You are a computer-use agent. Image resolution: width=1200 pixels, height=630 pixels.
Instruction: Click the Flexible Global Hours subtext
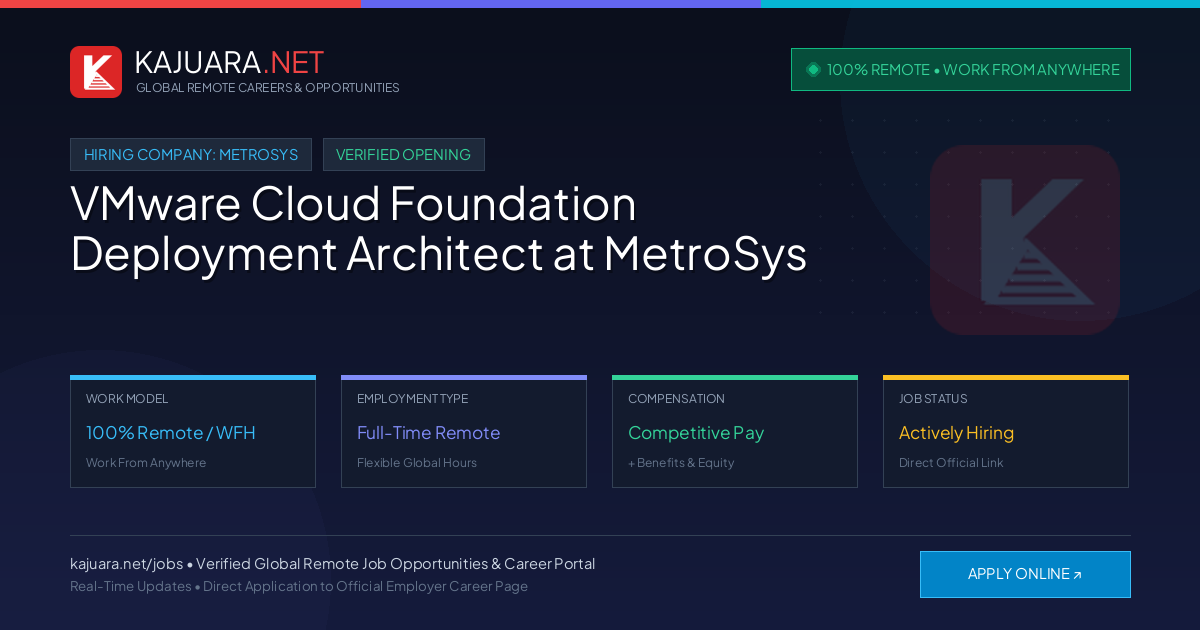(x=417, y=463)
